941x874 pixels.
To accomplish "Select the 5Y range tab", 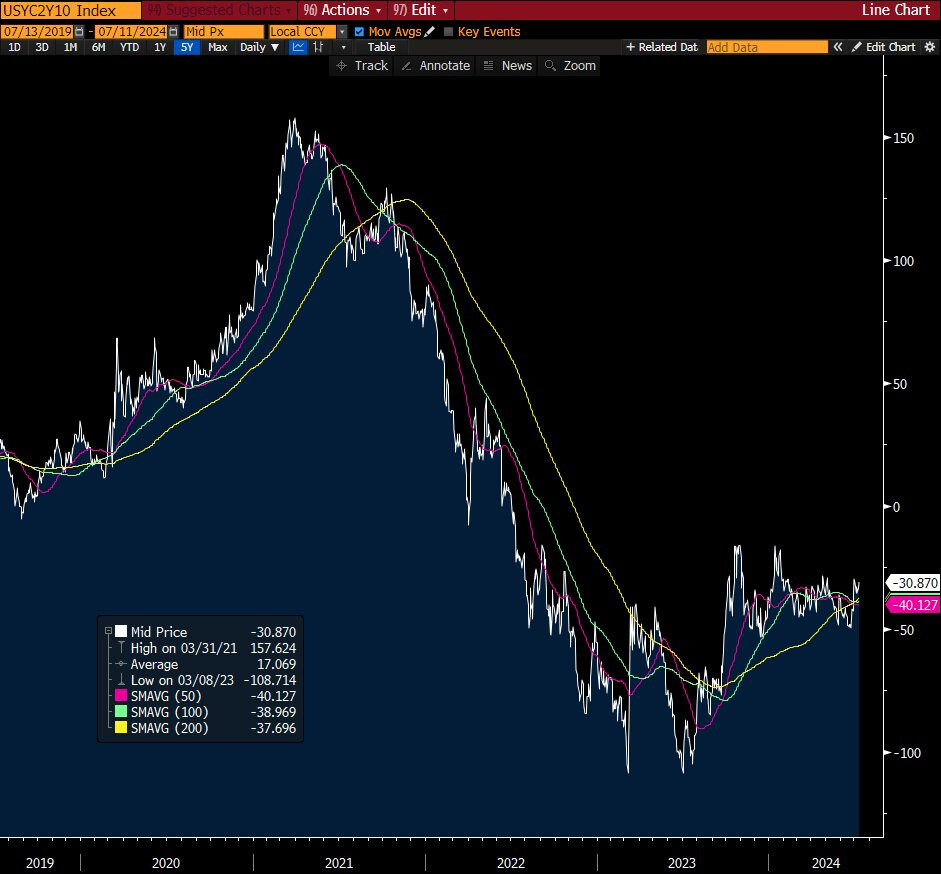I will pos(187,47).
